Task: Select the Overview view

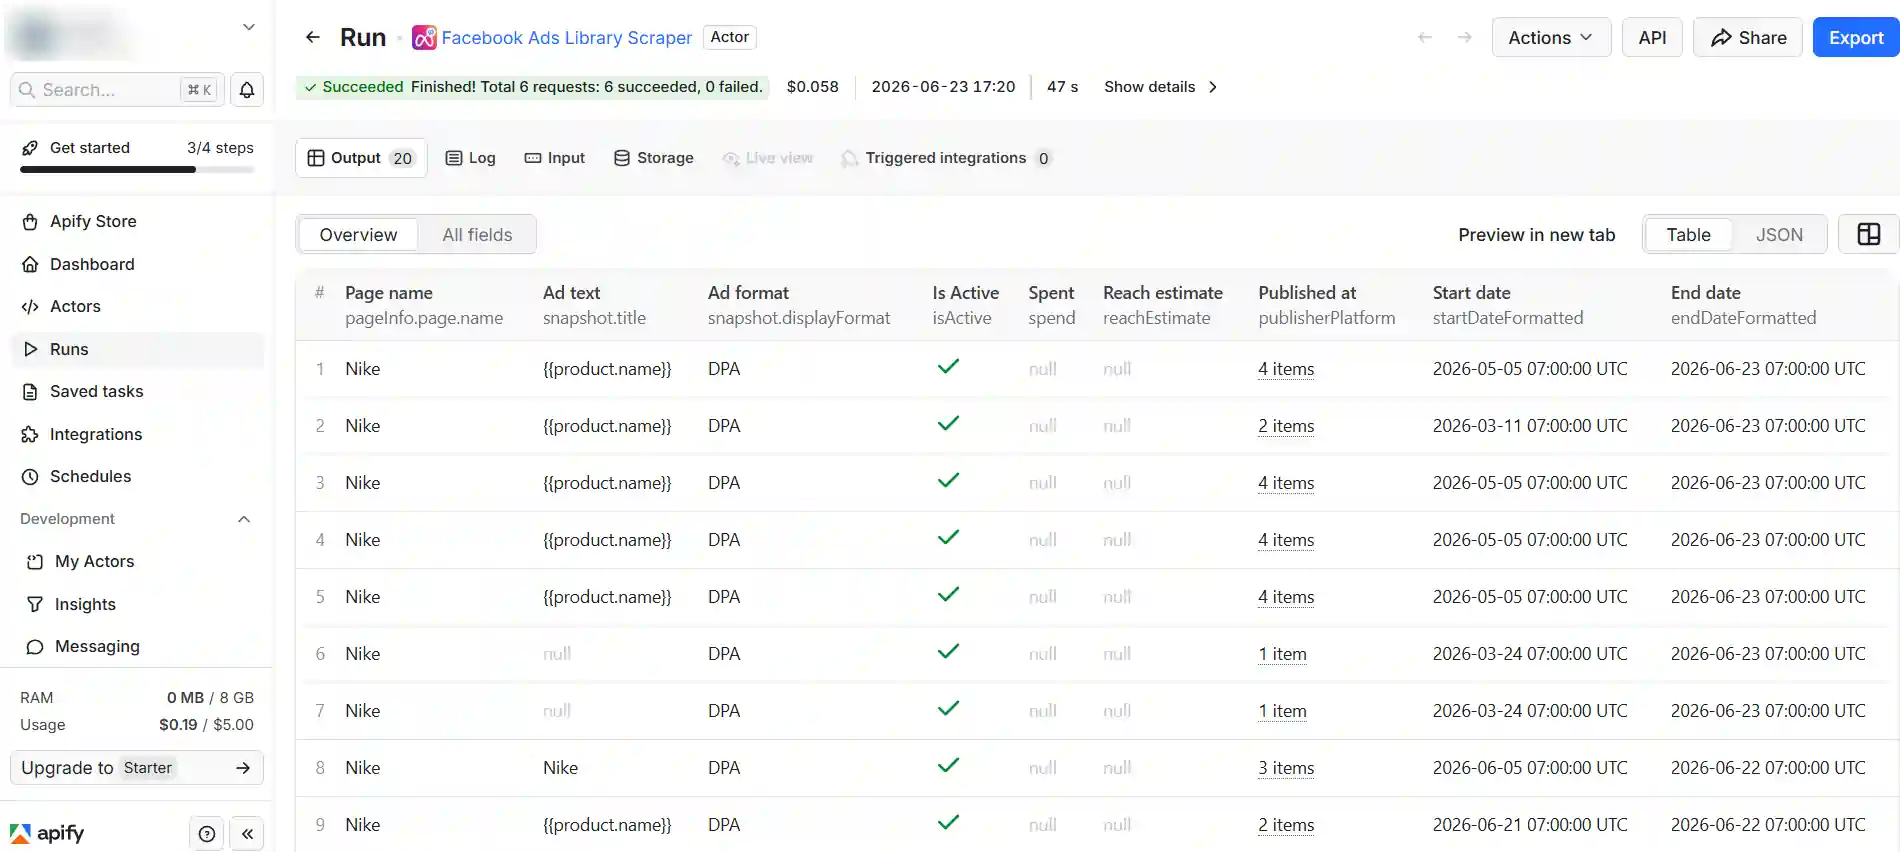Action: tap(358, 234)
